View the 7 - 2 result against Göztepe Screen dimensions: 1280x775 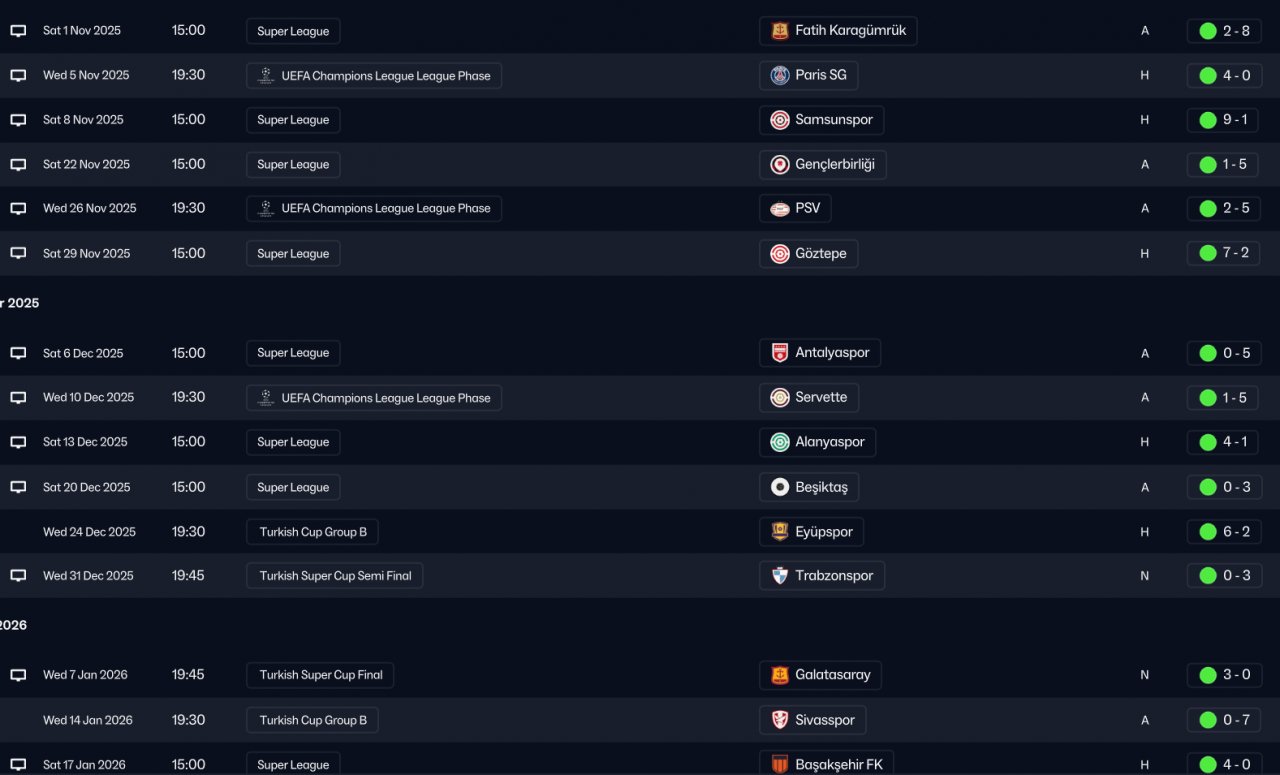tap(1223, 253)
